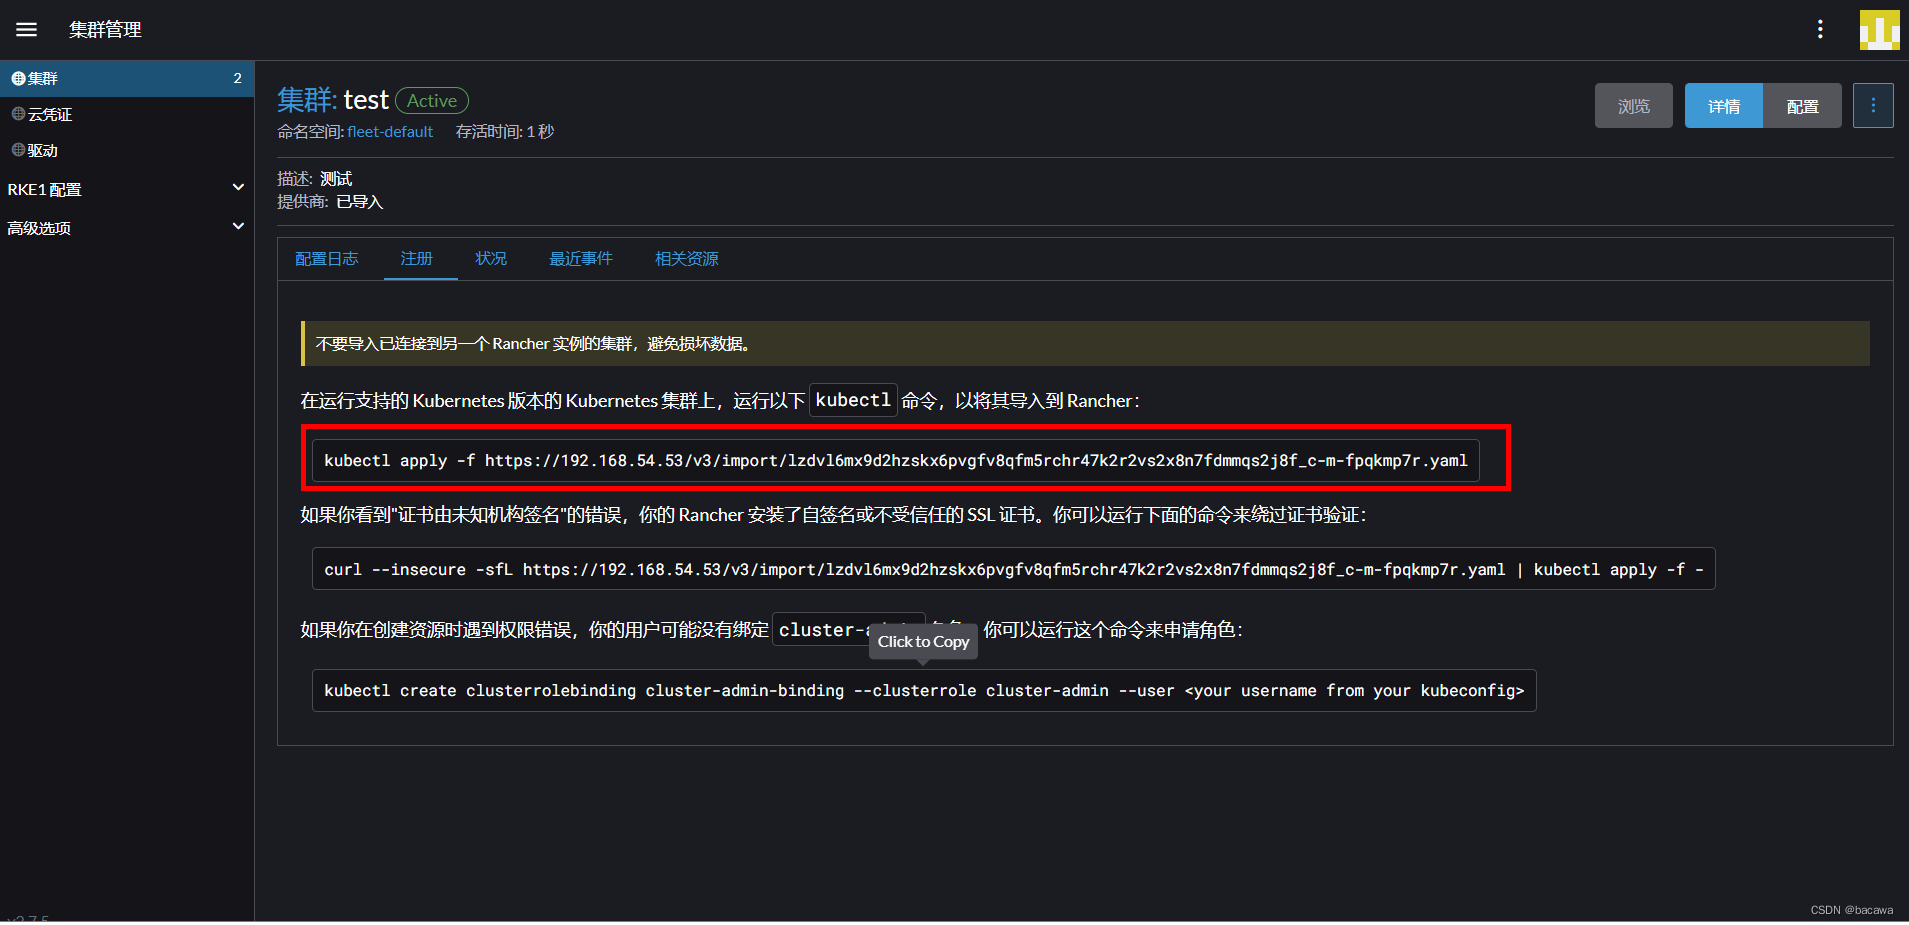Open the top header three-dot menu
The width and height of the screenshot is (1909, 925).
tap(1820, 30)
